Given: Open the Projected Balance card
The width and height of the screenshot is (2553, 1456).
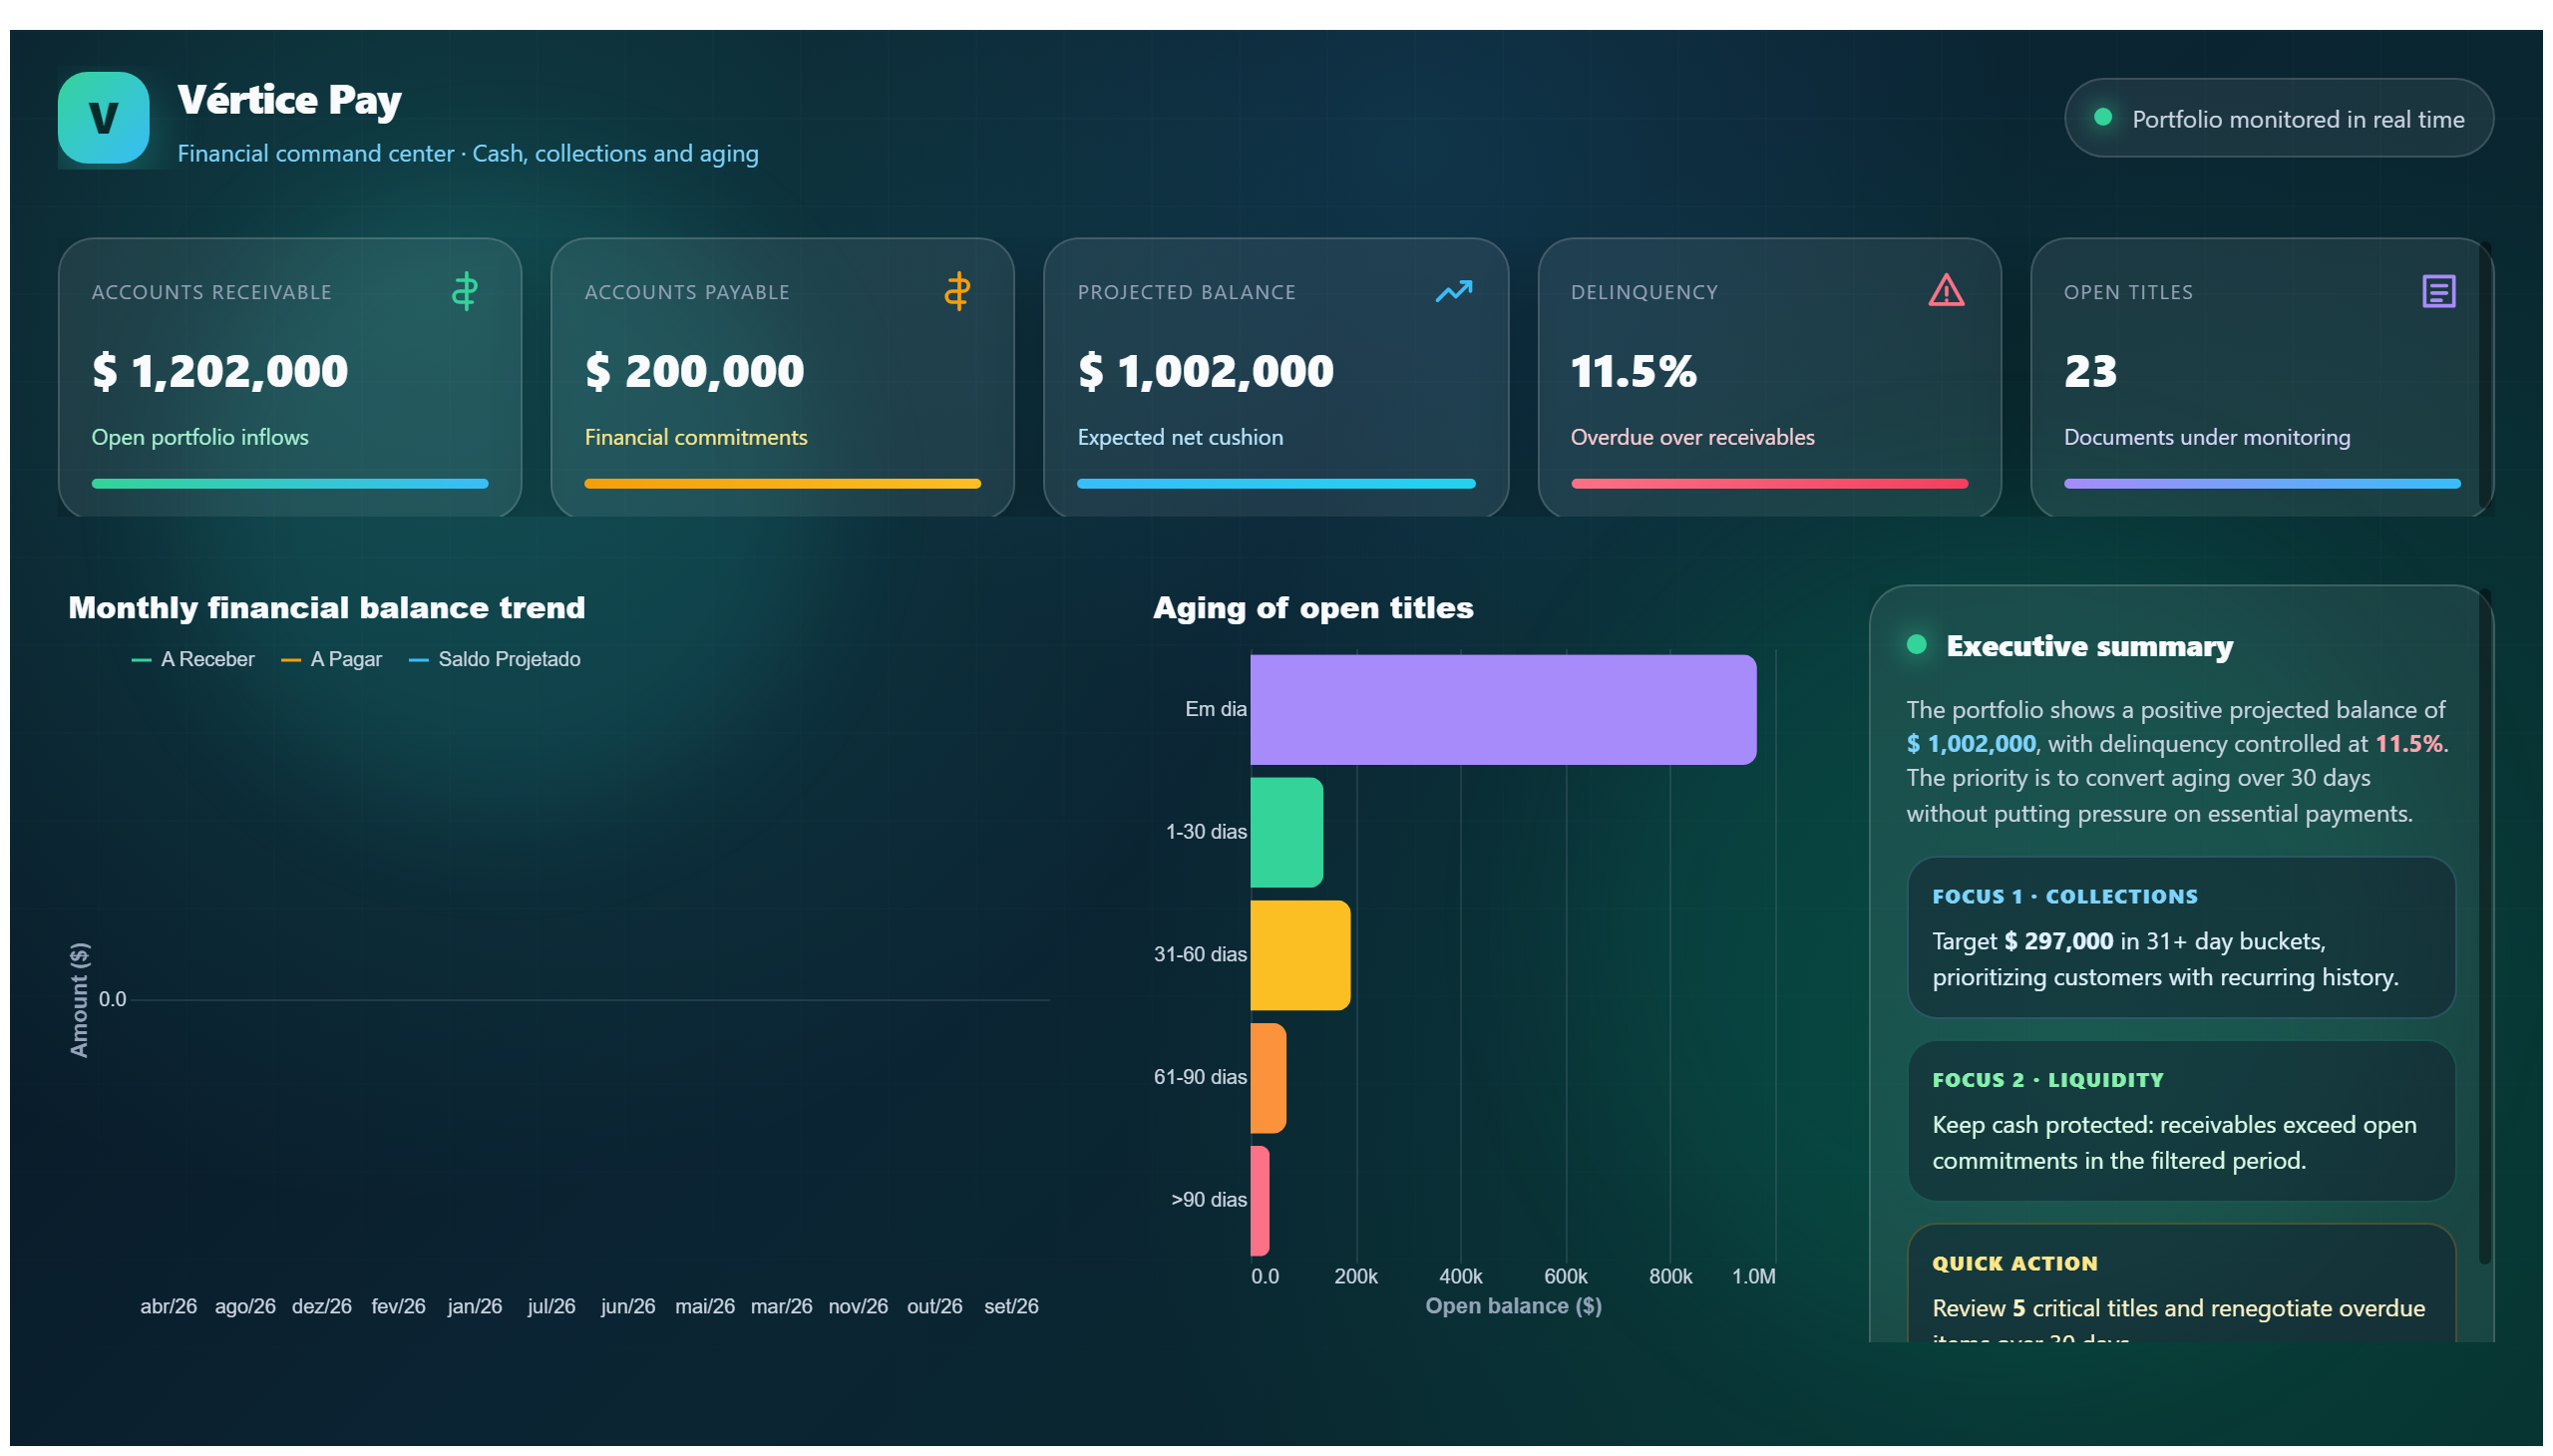Looking at the screenshot, I should 1275,378.
